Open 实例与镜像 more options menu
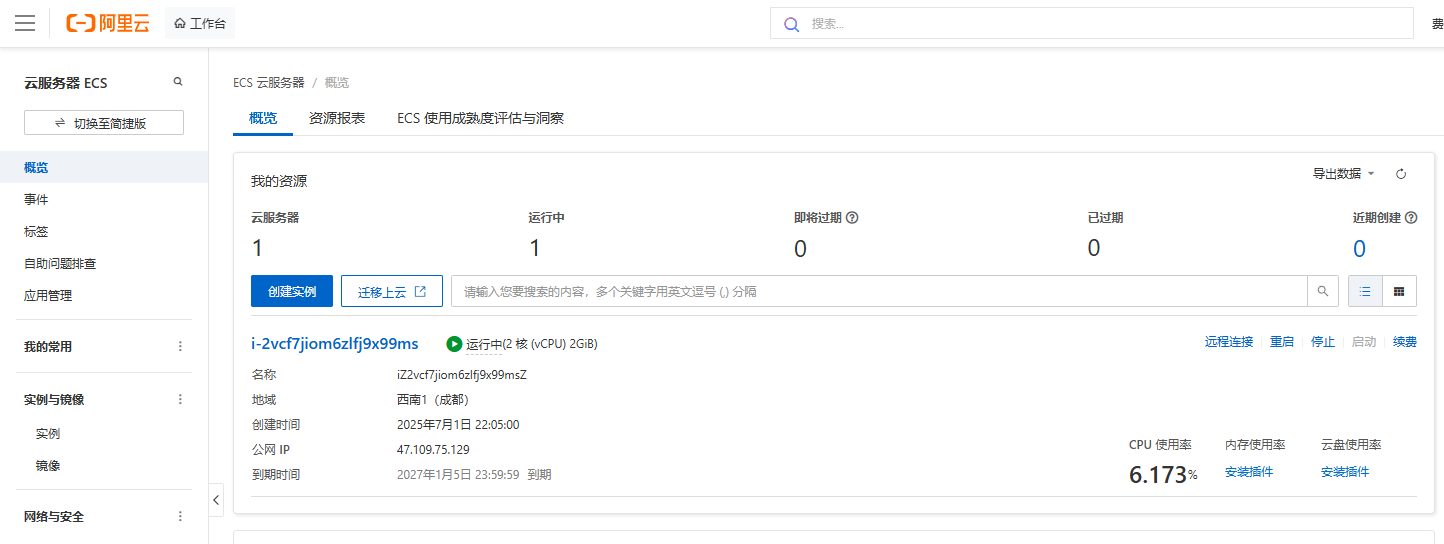The width and height of the screenshot is (1444, 544). 180,399
